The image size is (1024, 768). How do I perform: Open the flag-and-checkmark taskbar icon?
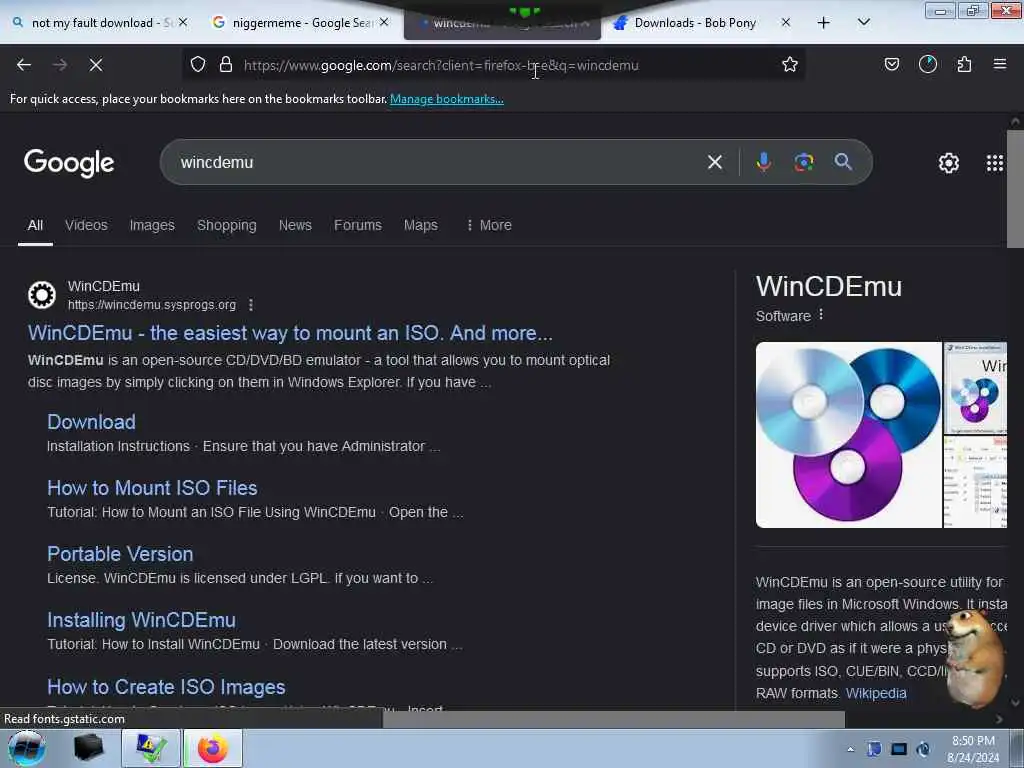[x=151, y=748]
